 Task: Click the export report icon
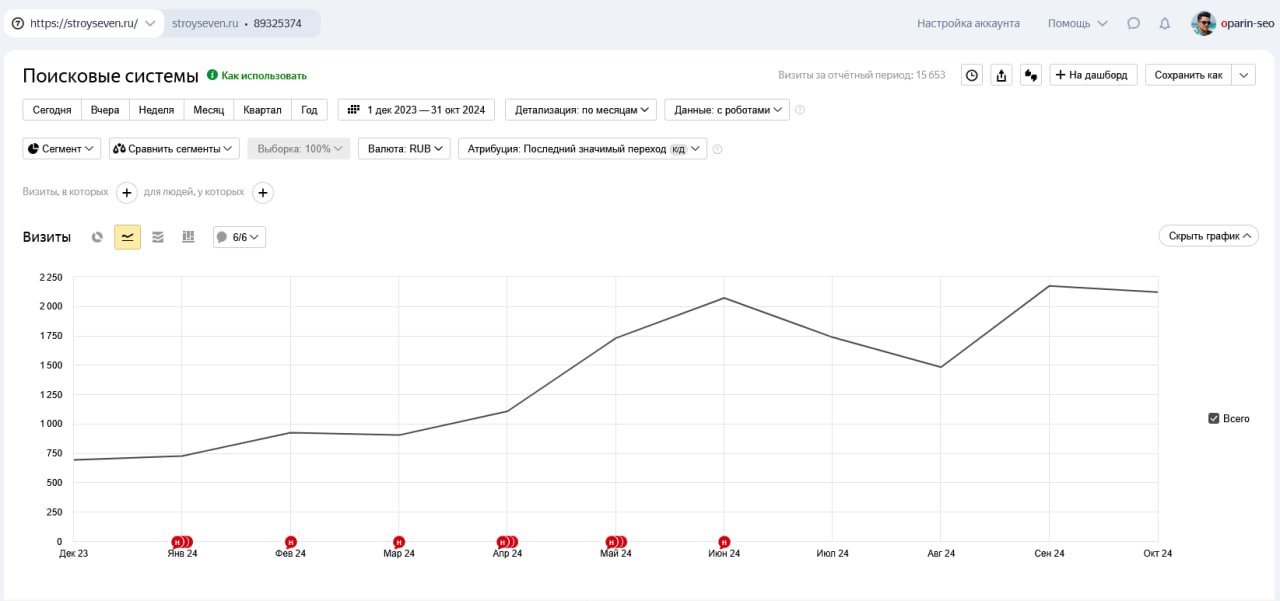[x=1001, y=75]
